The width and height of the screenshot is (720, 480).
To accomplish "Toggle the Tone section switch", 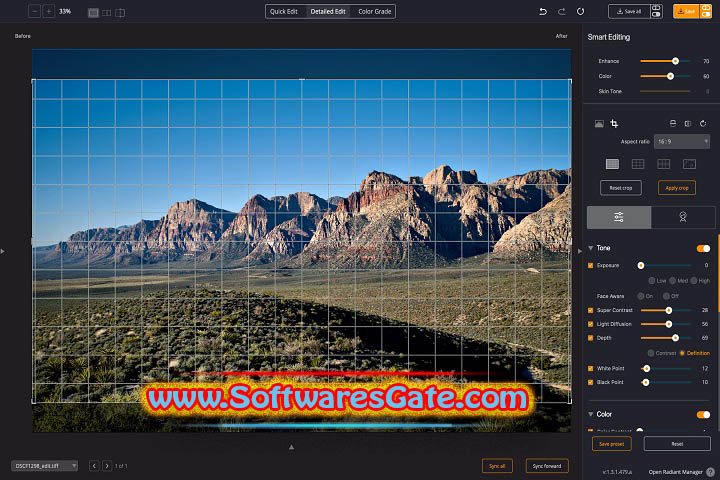I will tap(703, 248).
